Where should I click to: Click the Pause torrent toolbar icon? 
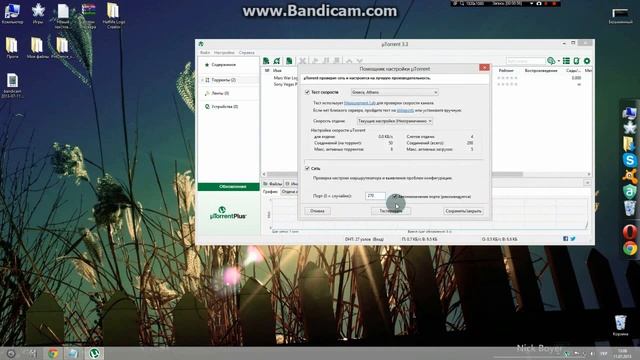click(x=326, y=61)
